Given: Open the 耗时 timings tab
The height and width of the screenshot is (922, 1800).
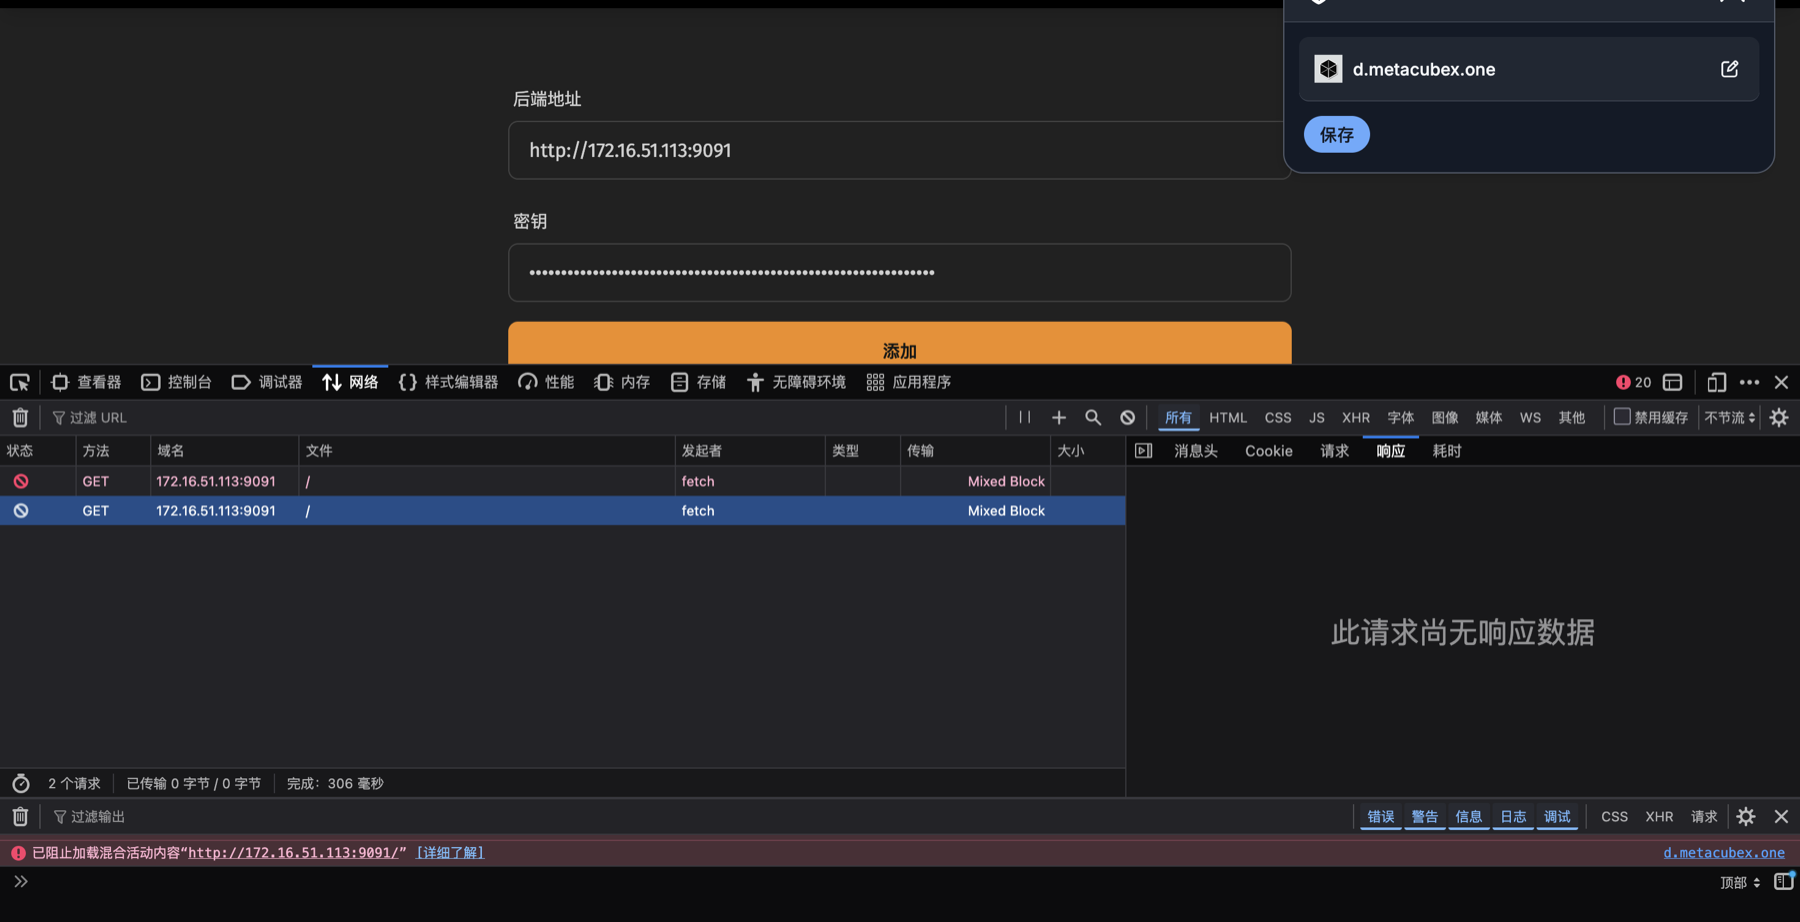Looking at the screenshot, I should coord(1447,451).
